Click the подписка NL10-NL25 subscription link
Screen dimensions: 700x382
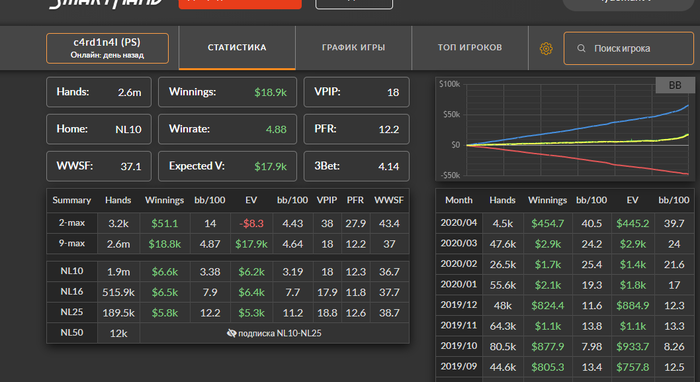279,333
